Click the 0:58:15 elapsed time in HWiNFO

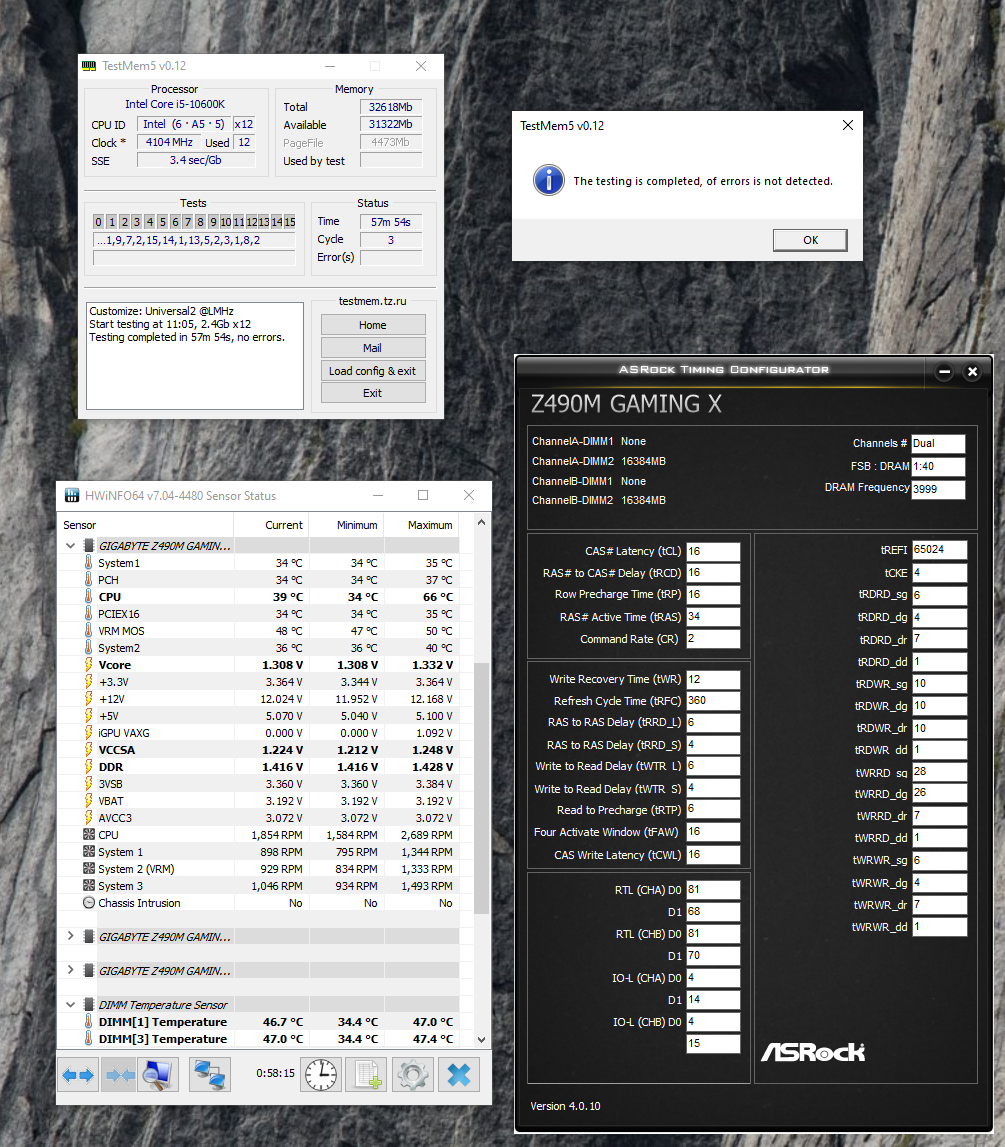[275, 1073]
